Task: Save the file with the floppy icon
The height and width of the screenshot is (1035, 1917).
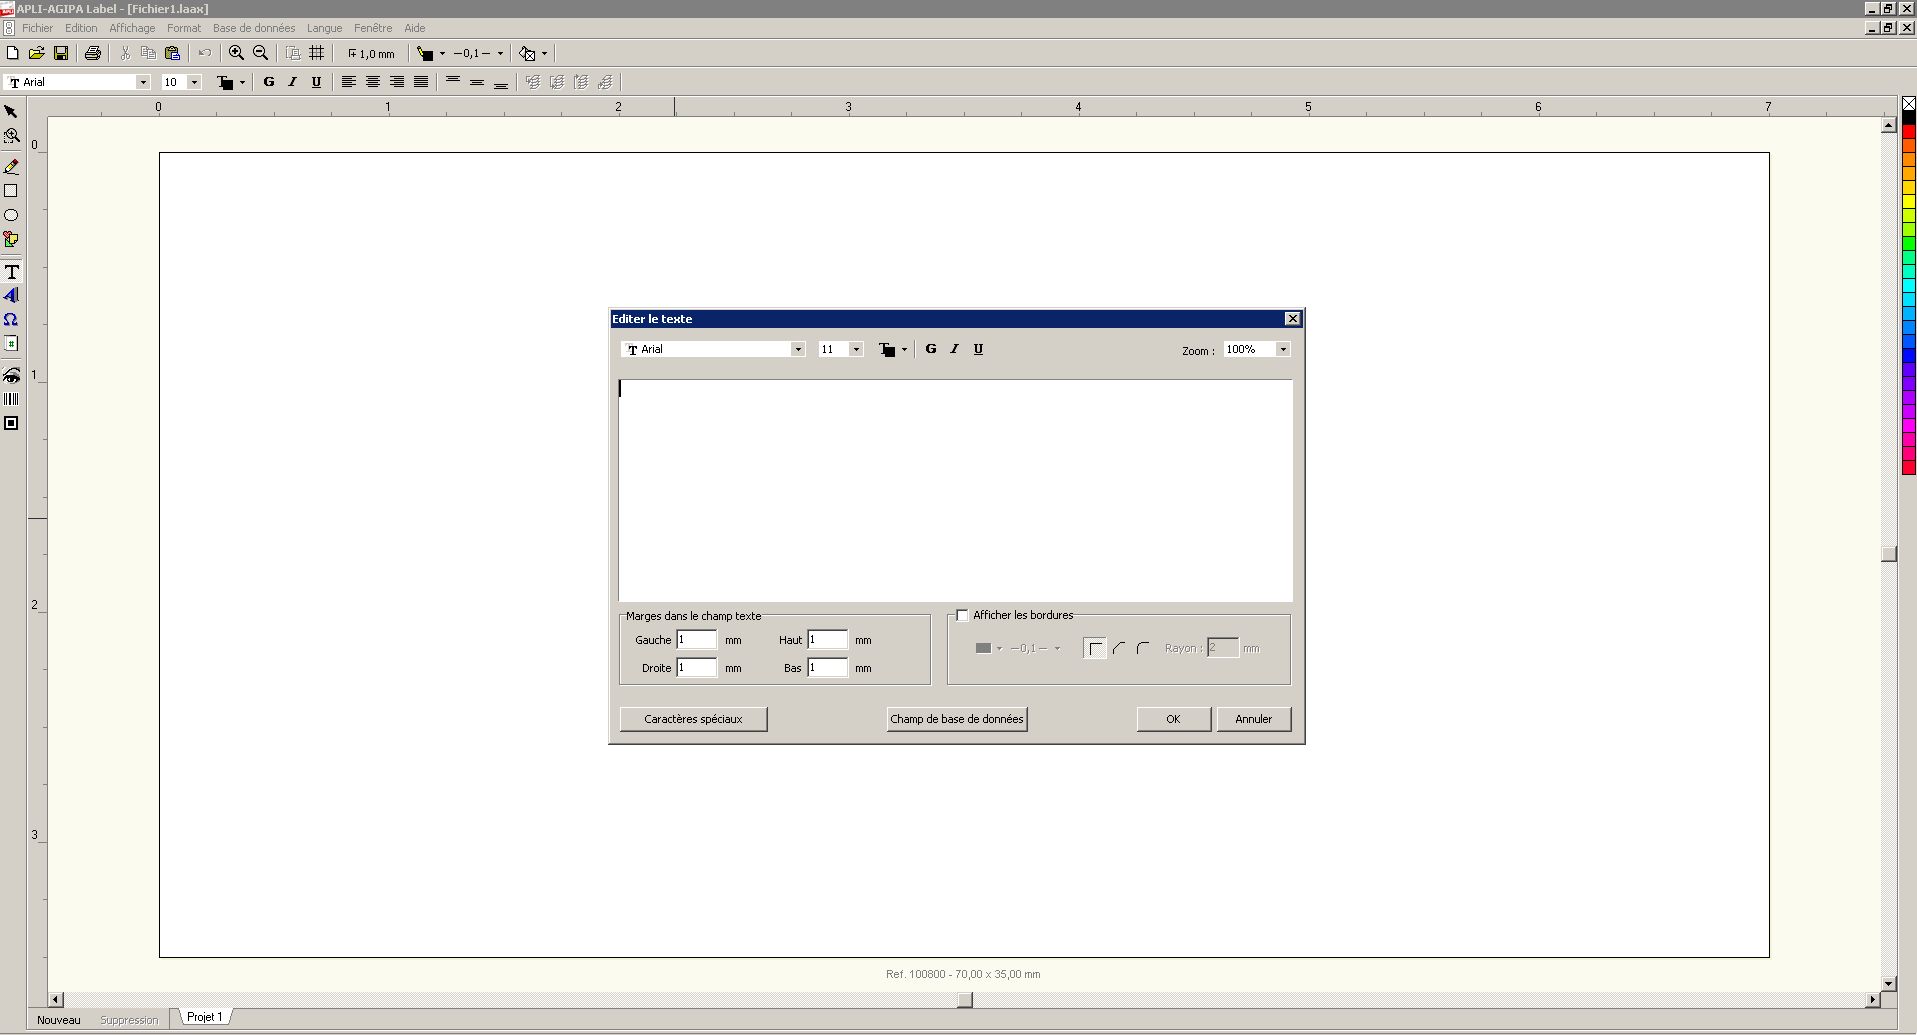Action: click(61, 53)
